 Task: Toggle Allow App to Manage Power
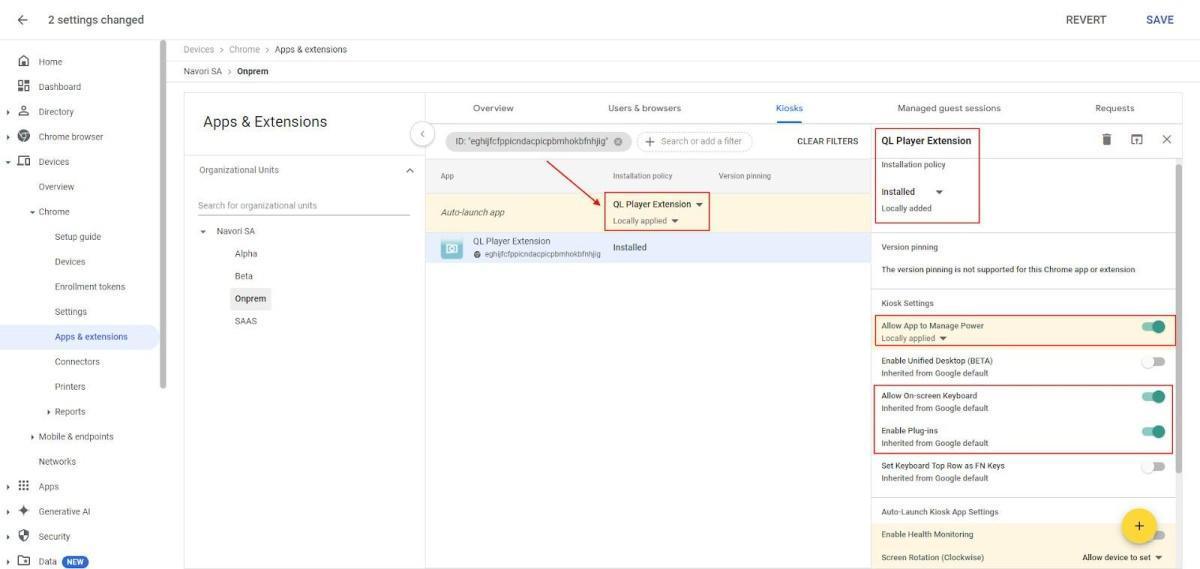point(1153,327)
